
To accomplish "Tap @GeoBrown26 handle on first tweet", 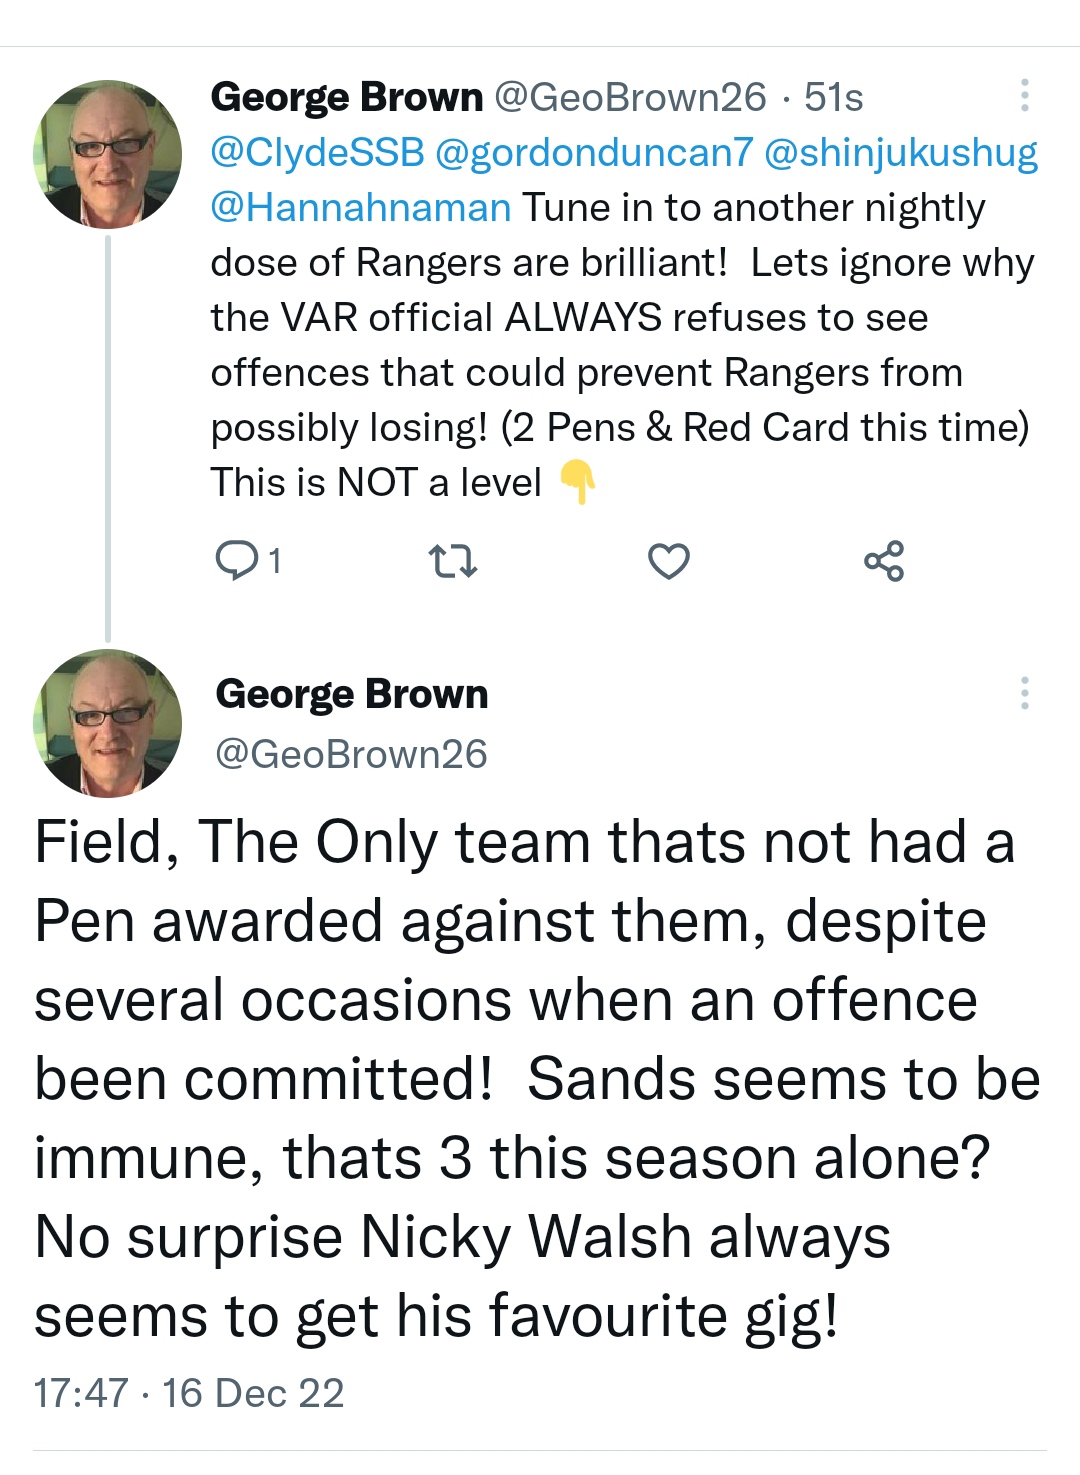I will pos(630,97).
